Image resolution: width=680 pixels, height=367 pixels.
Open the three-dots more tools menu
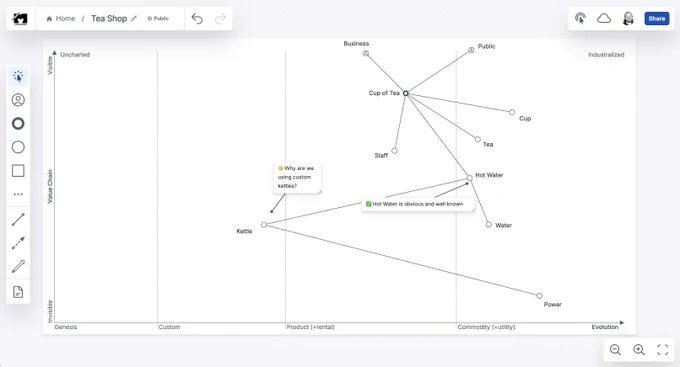pos(18,194)
